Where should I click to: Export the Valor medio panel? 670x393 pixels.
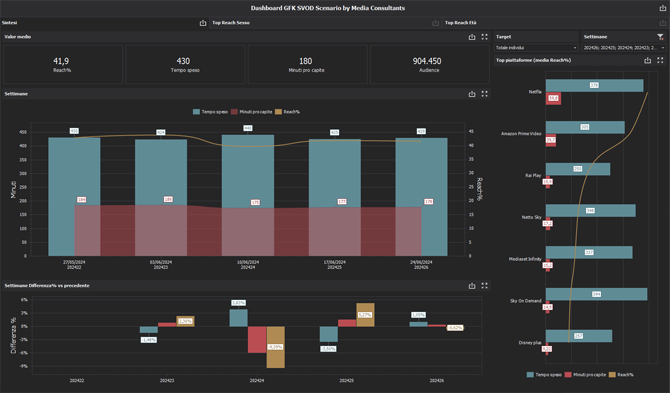tap(472, 37)
